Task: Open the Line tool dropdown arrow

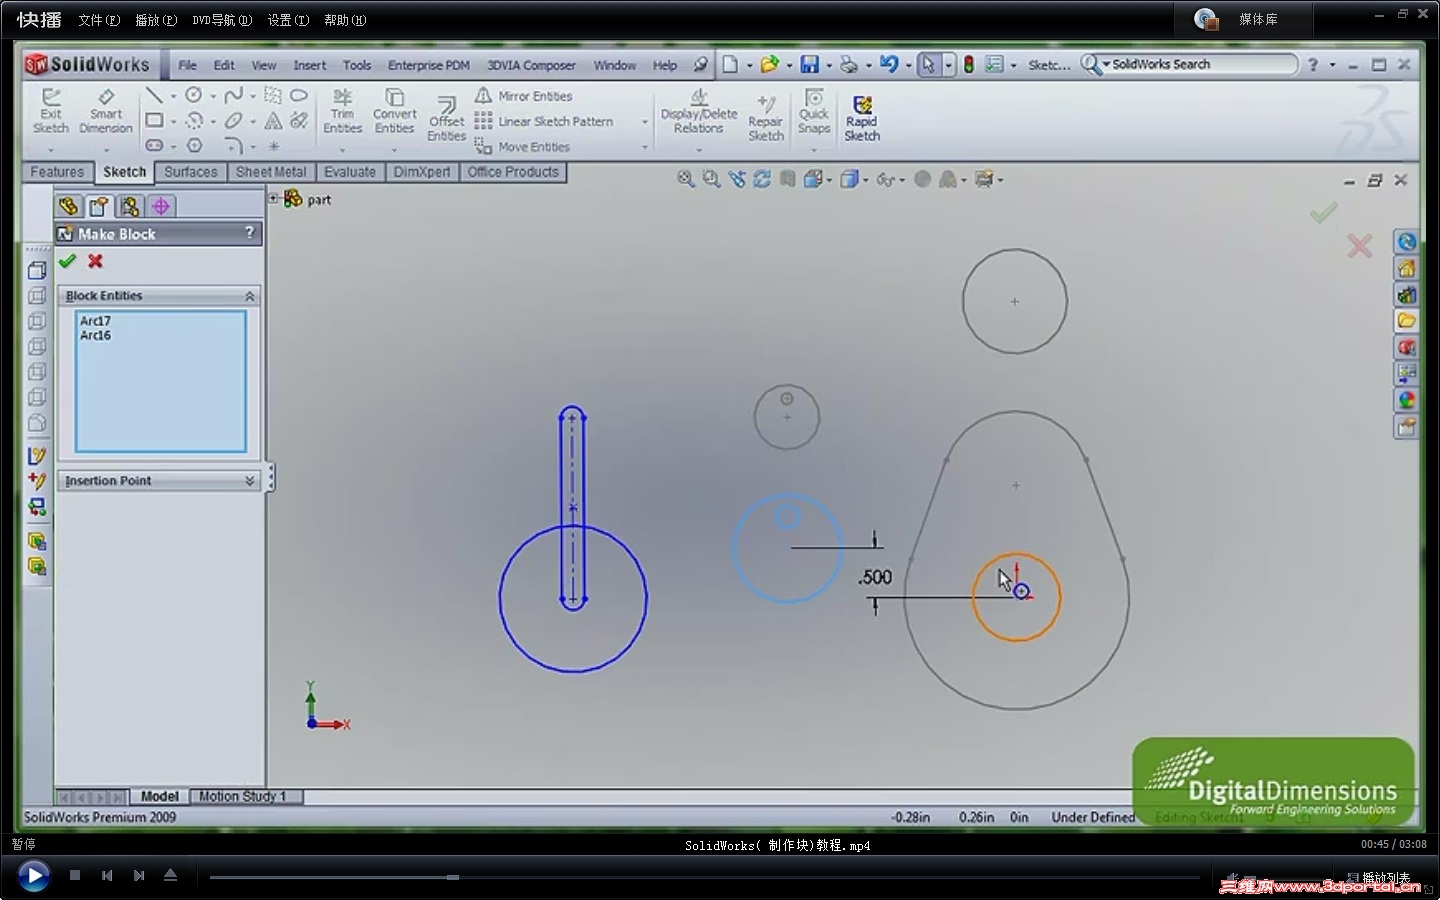Action: pyautogui.click(x=172, y=96)
